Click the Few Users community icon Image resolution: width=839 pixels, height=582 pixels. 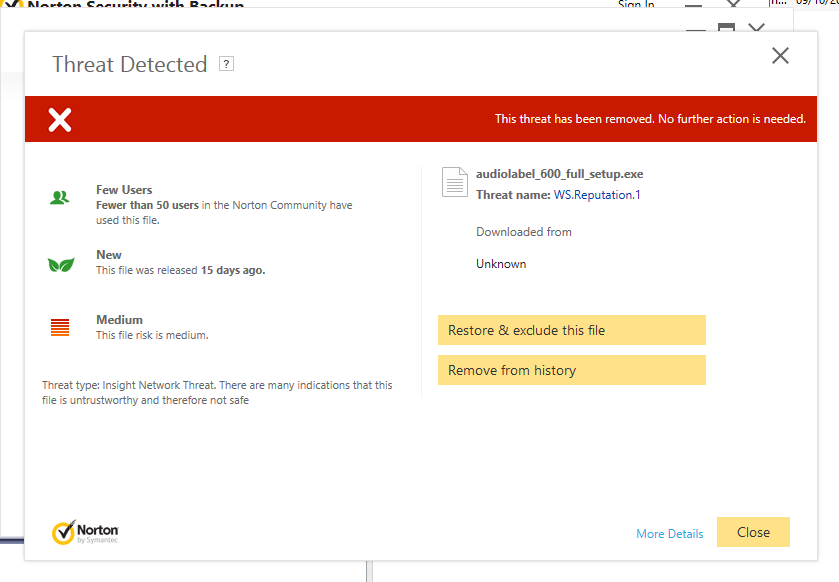[59, 198]
